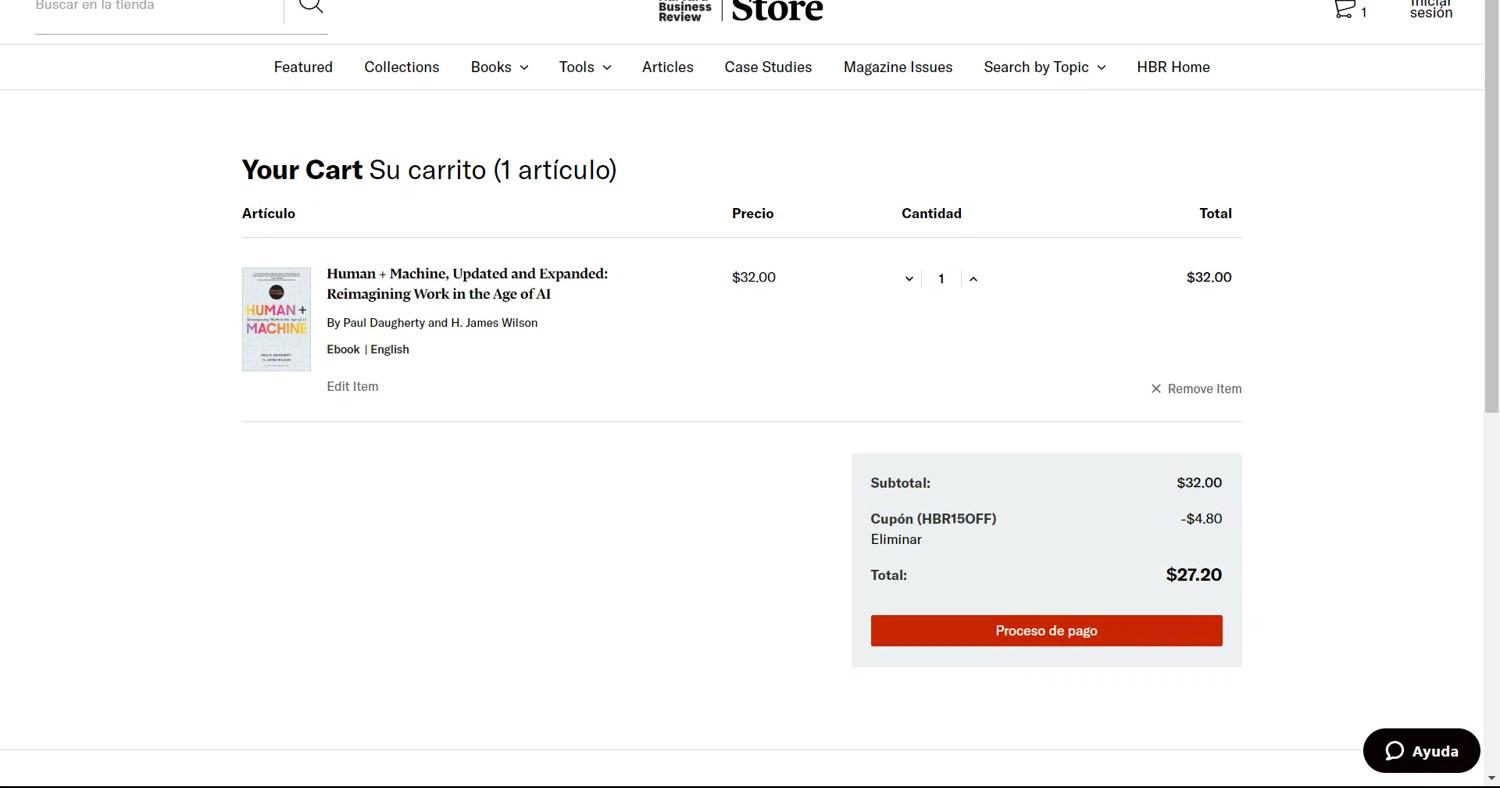Open the Collections menu item
This screenshot has height=788, width=1500.
pyautogui.click(x=402, y=67)
